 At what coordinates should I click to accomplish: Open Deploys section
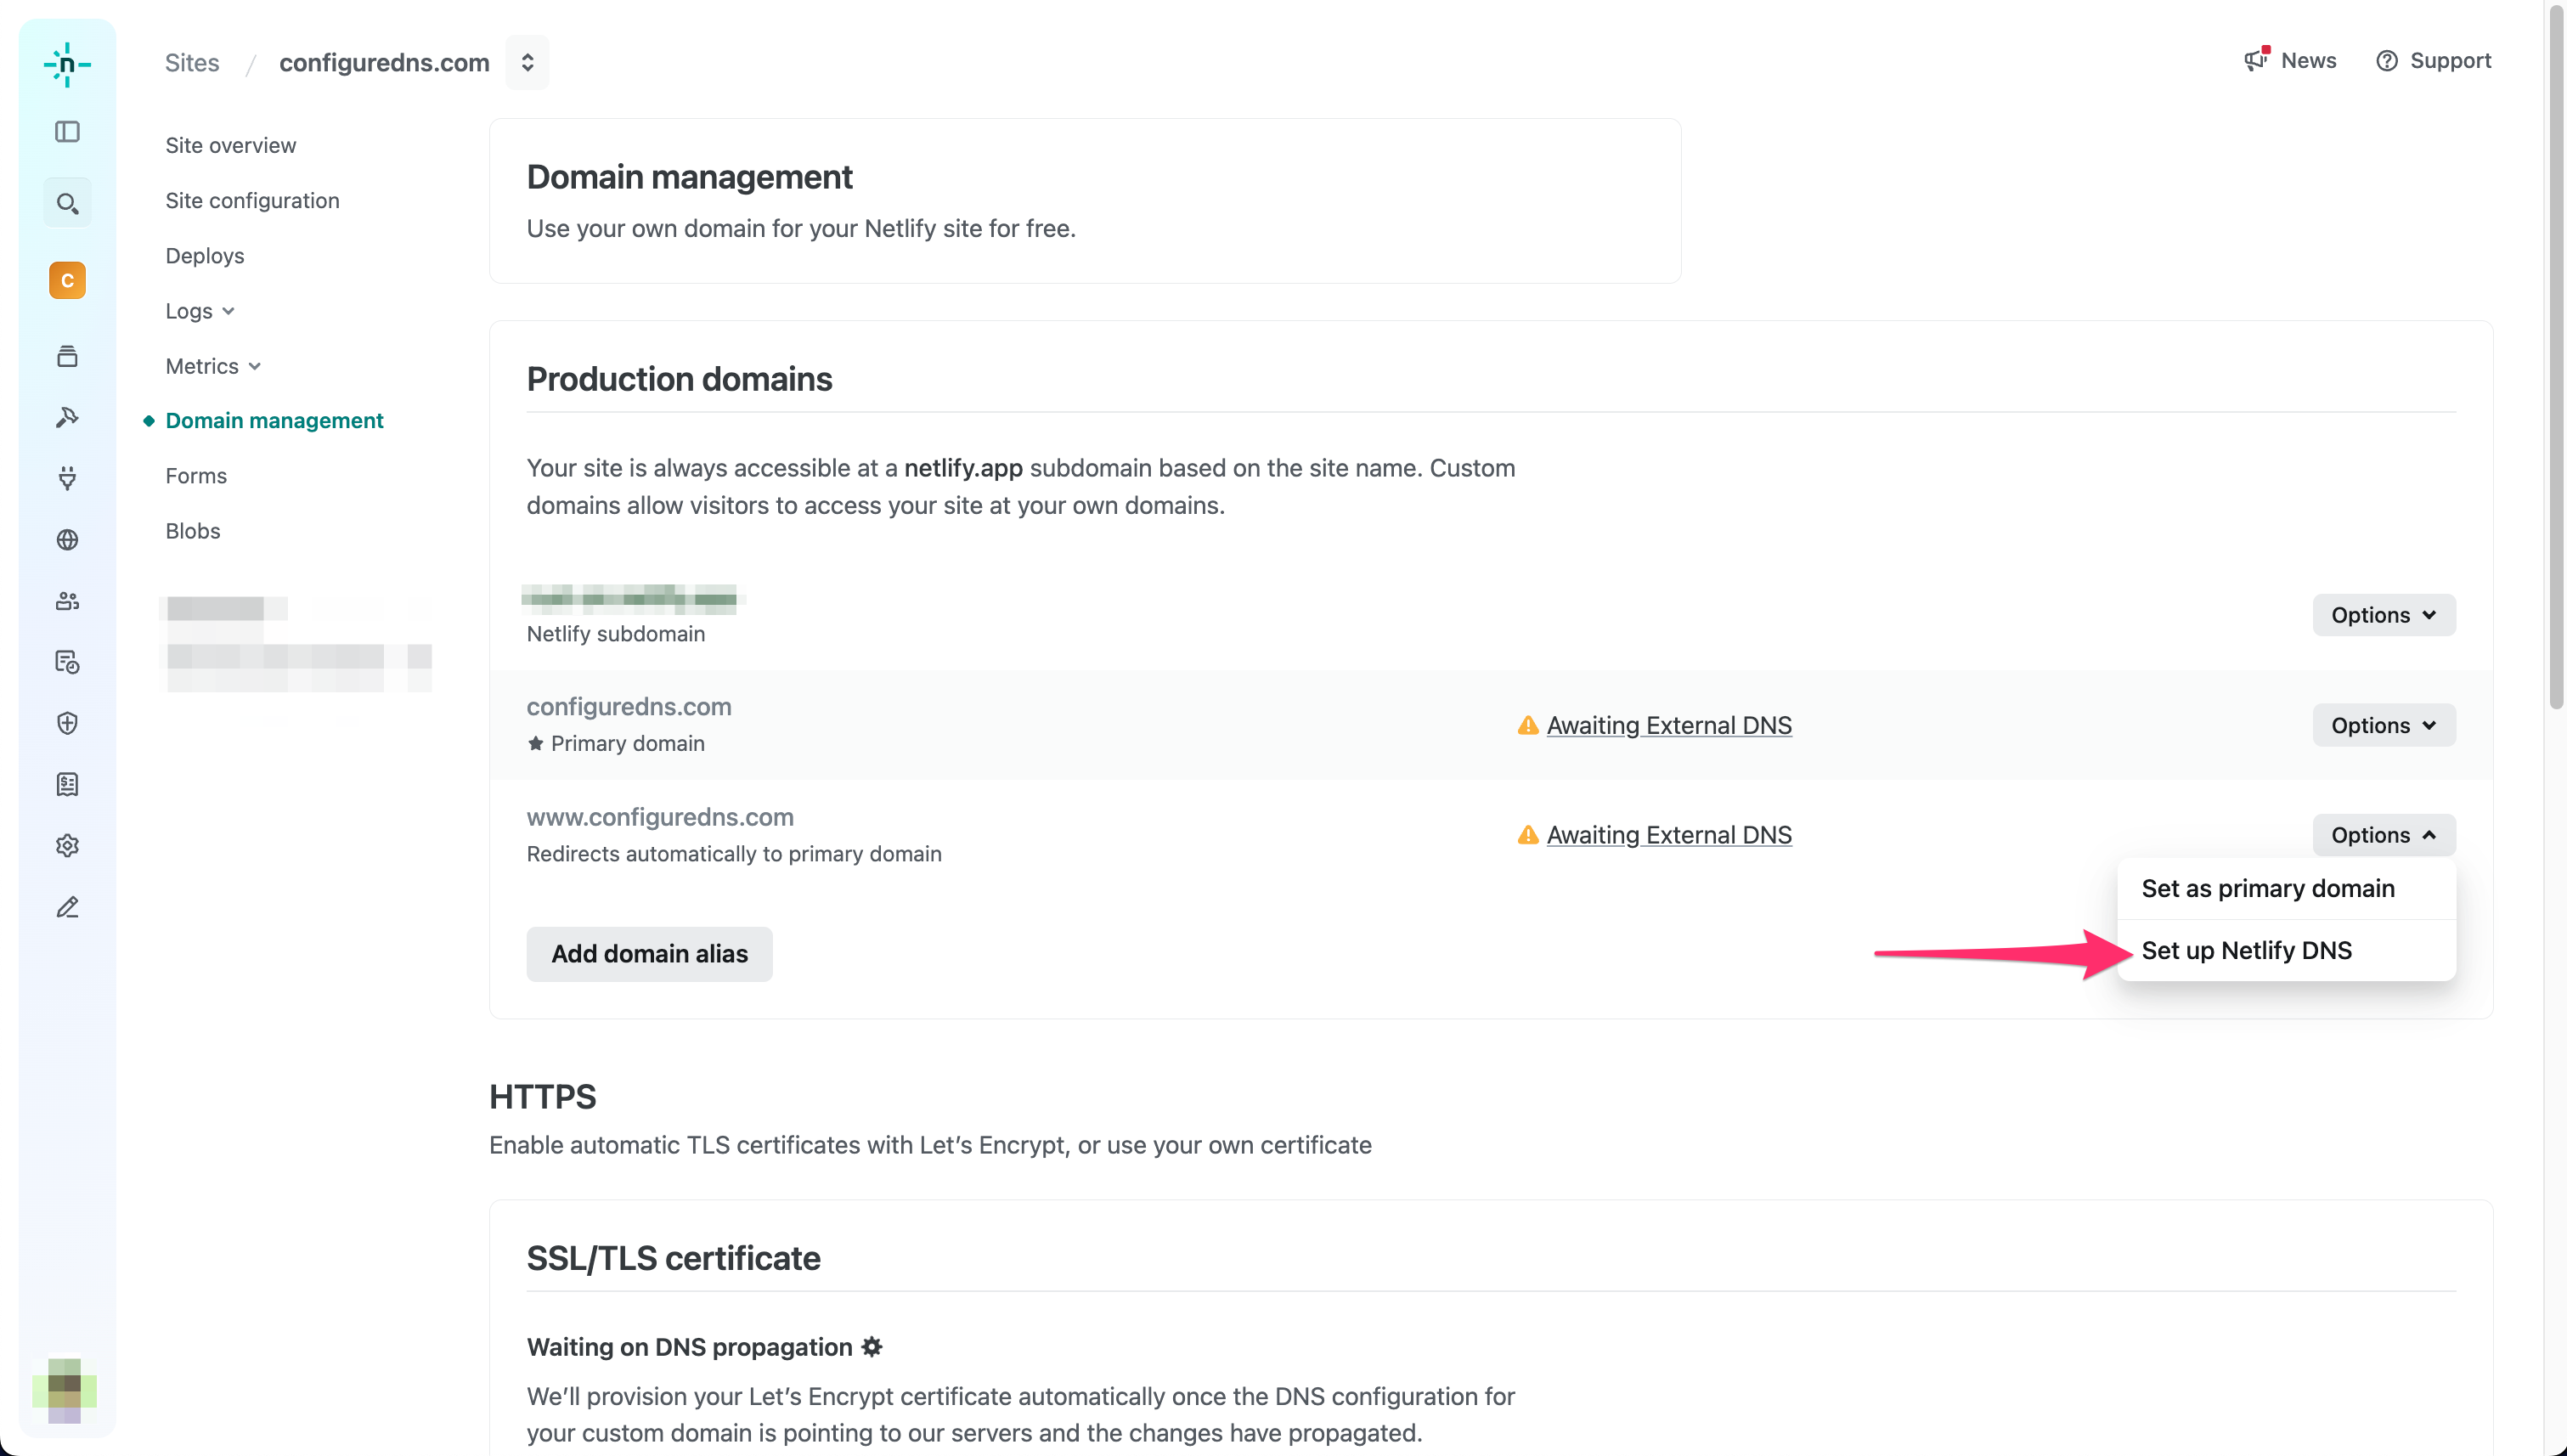204,255
